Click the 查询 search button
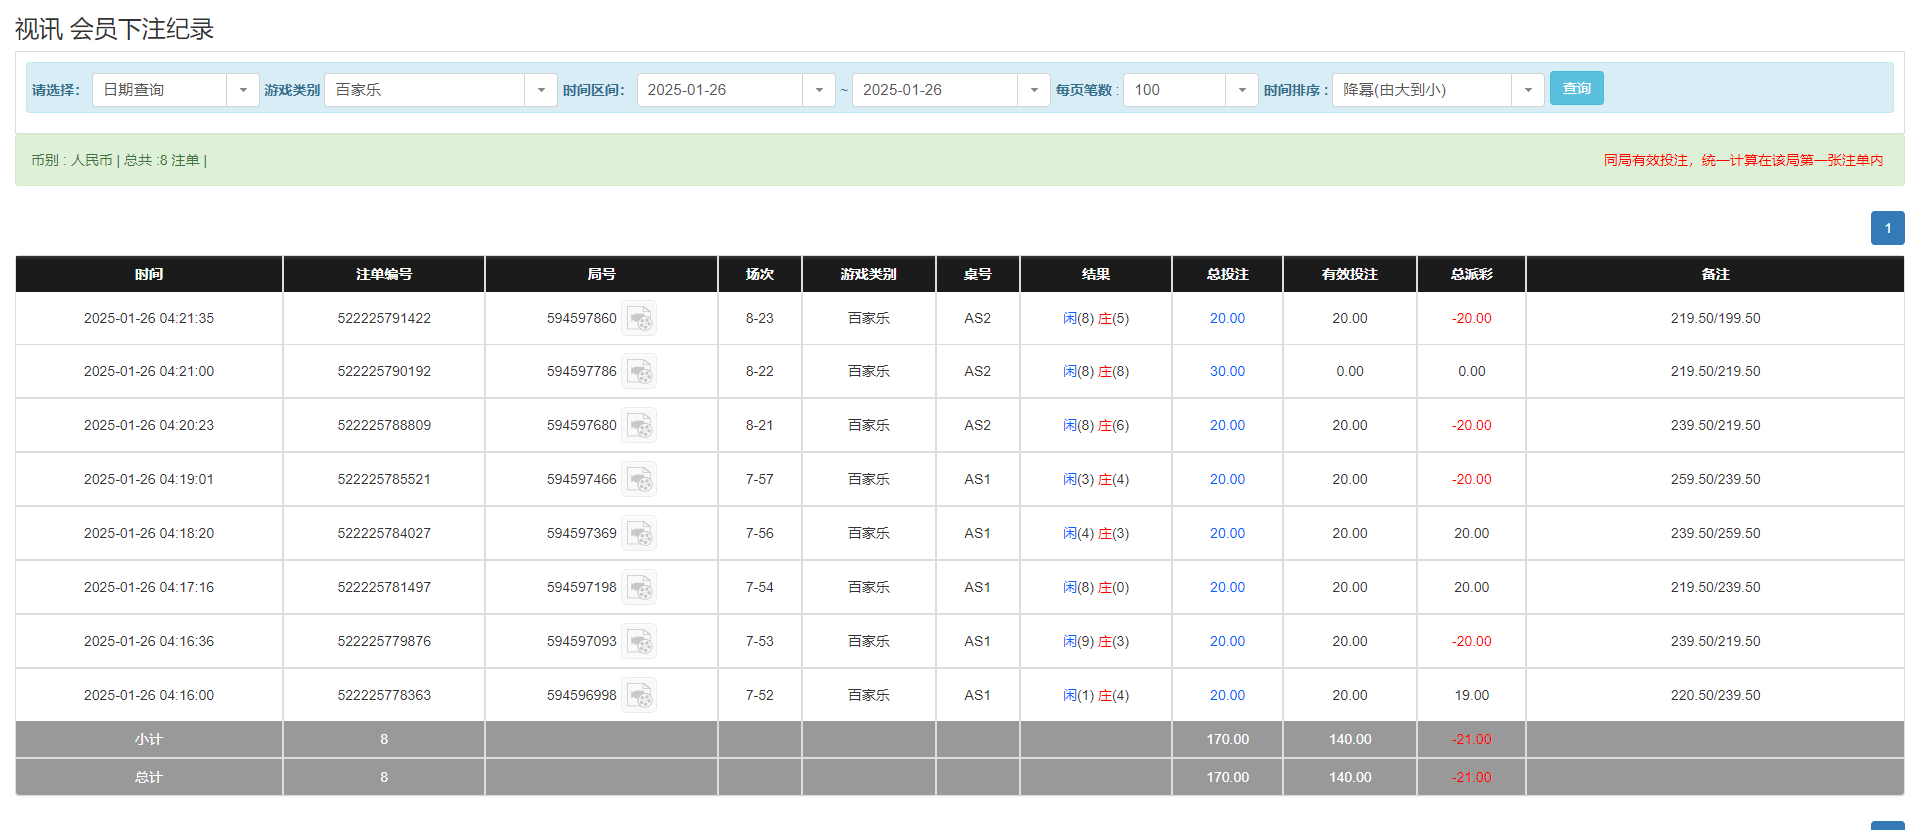This screenshot has height=830, width=1914. (x=1576, y=88)
